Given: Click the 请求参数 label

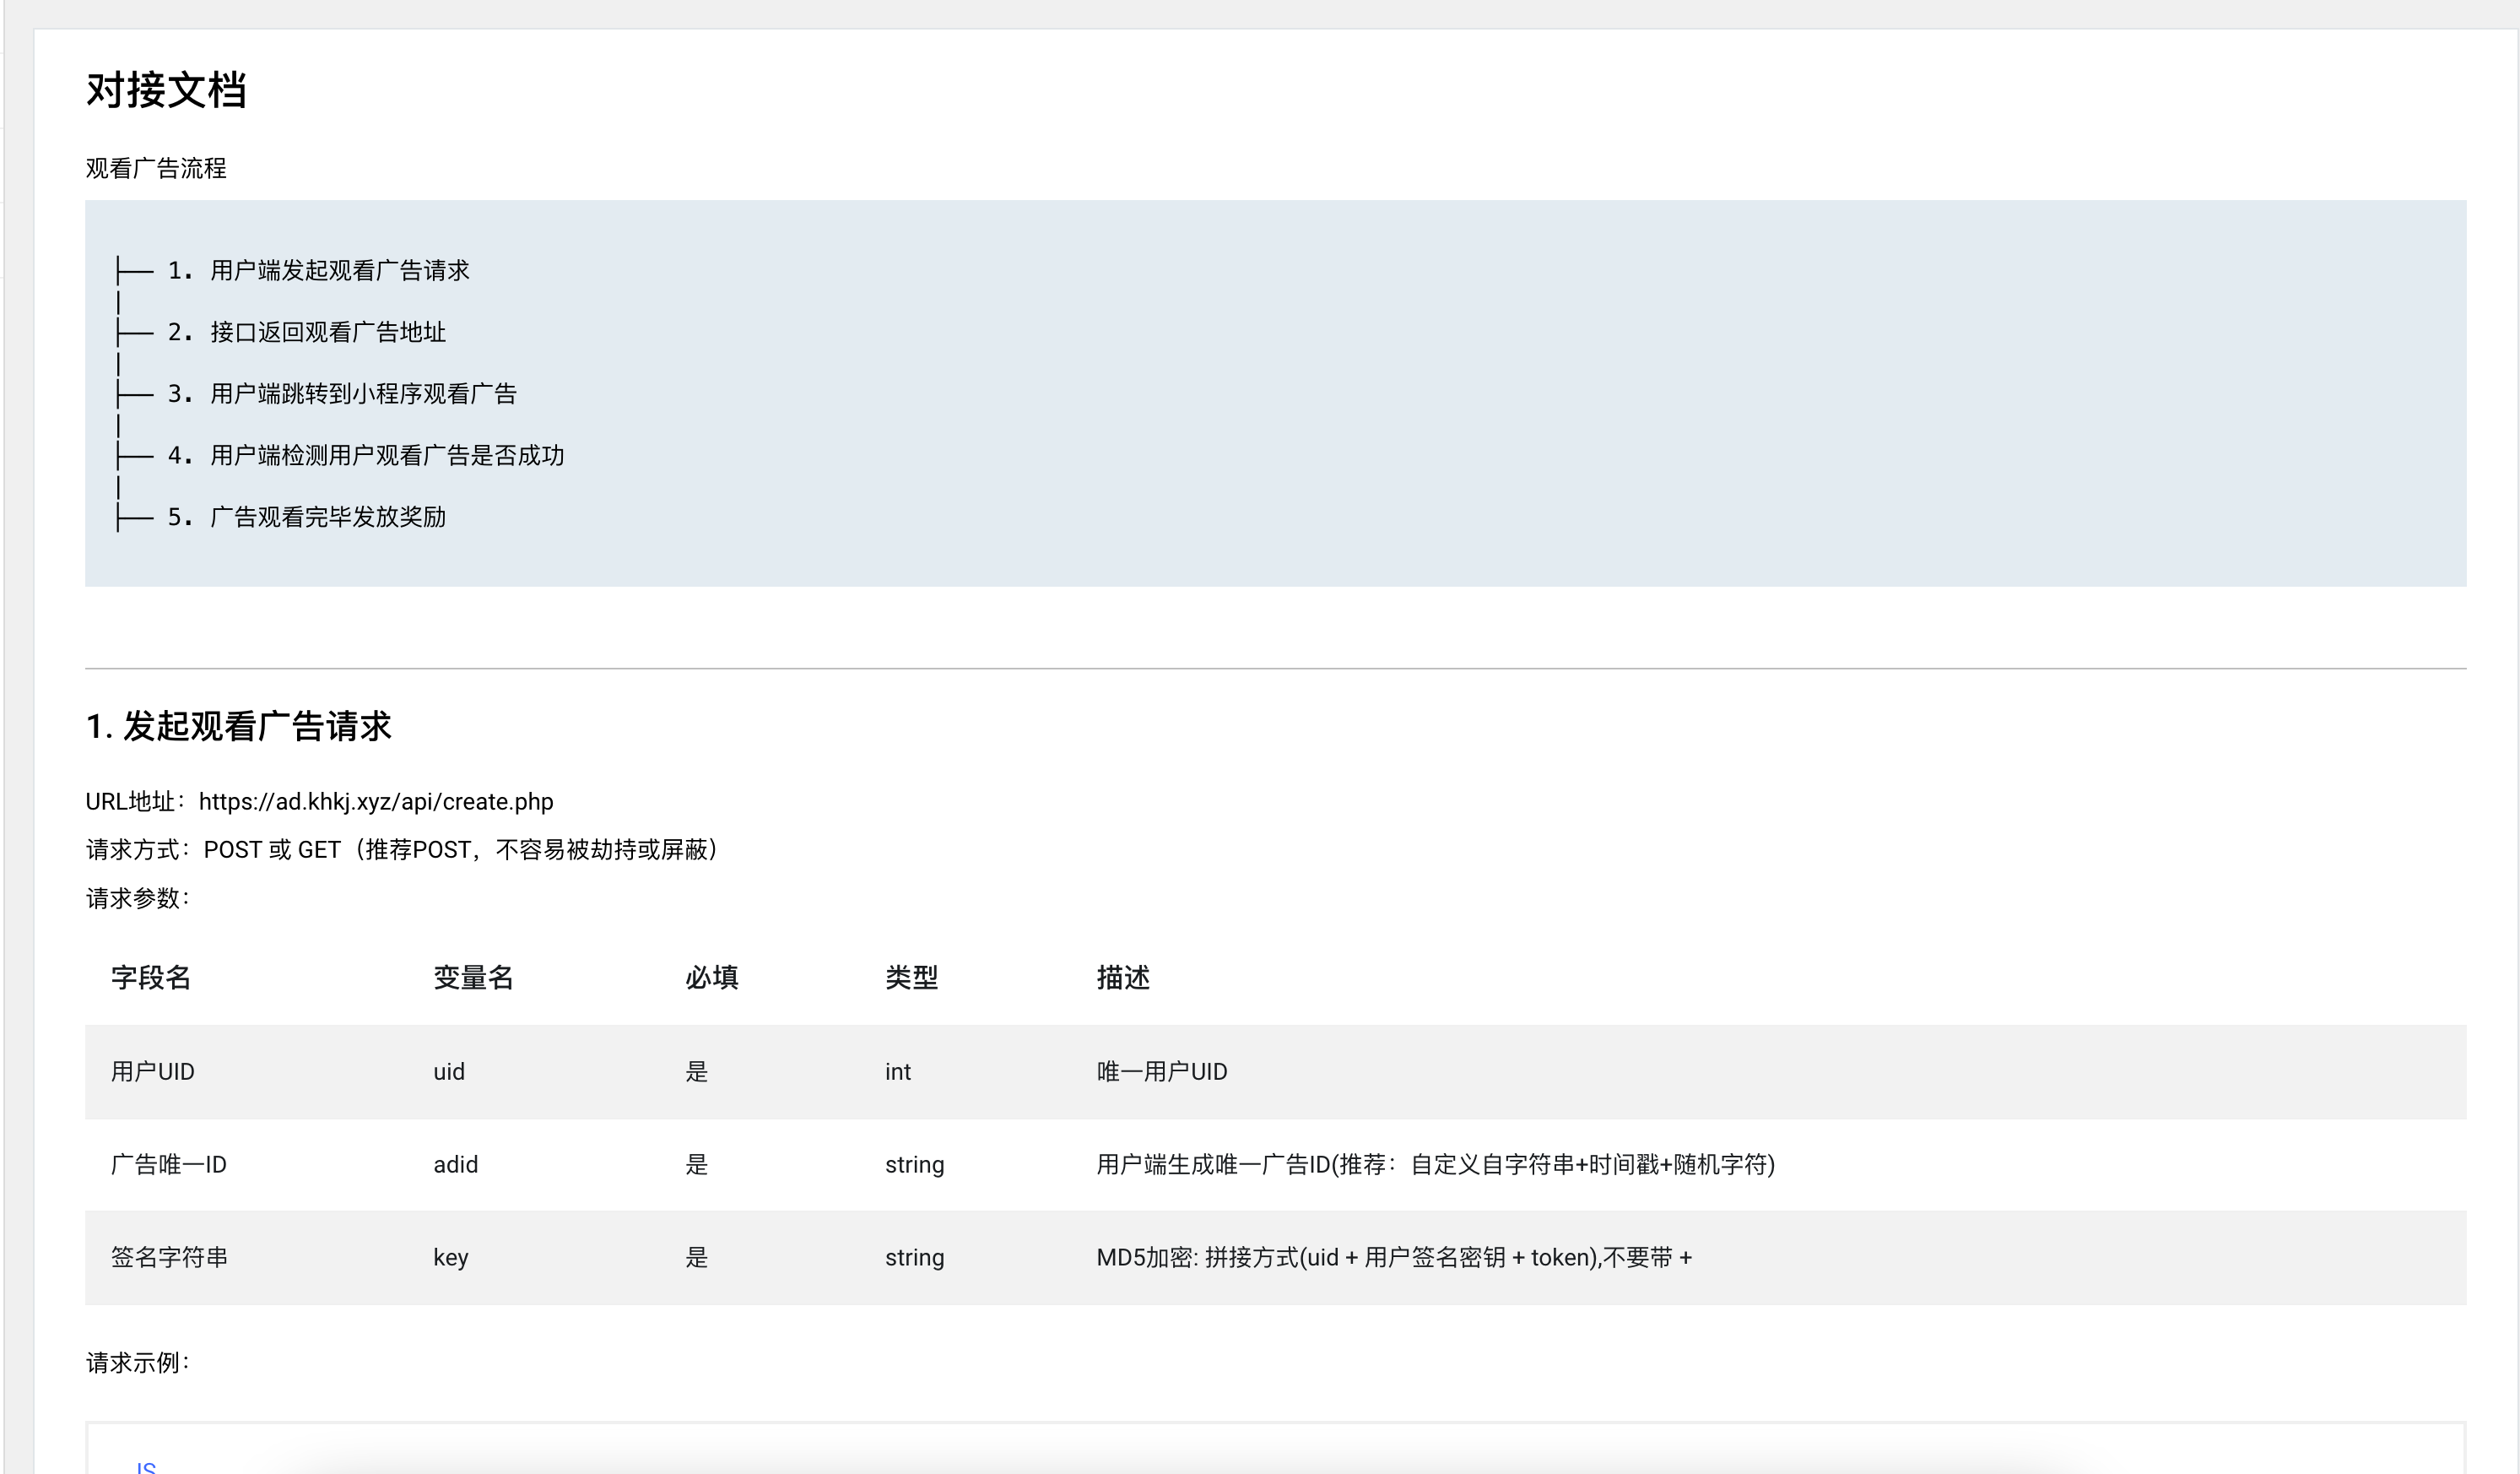Looking at the screenshot, I should [137, 898].
